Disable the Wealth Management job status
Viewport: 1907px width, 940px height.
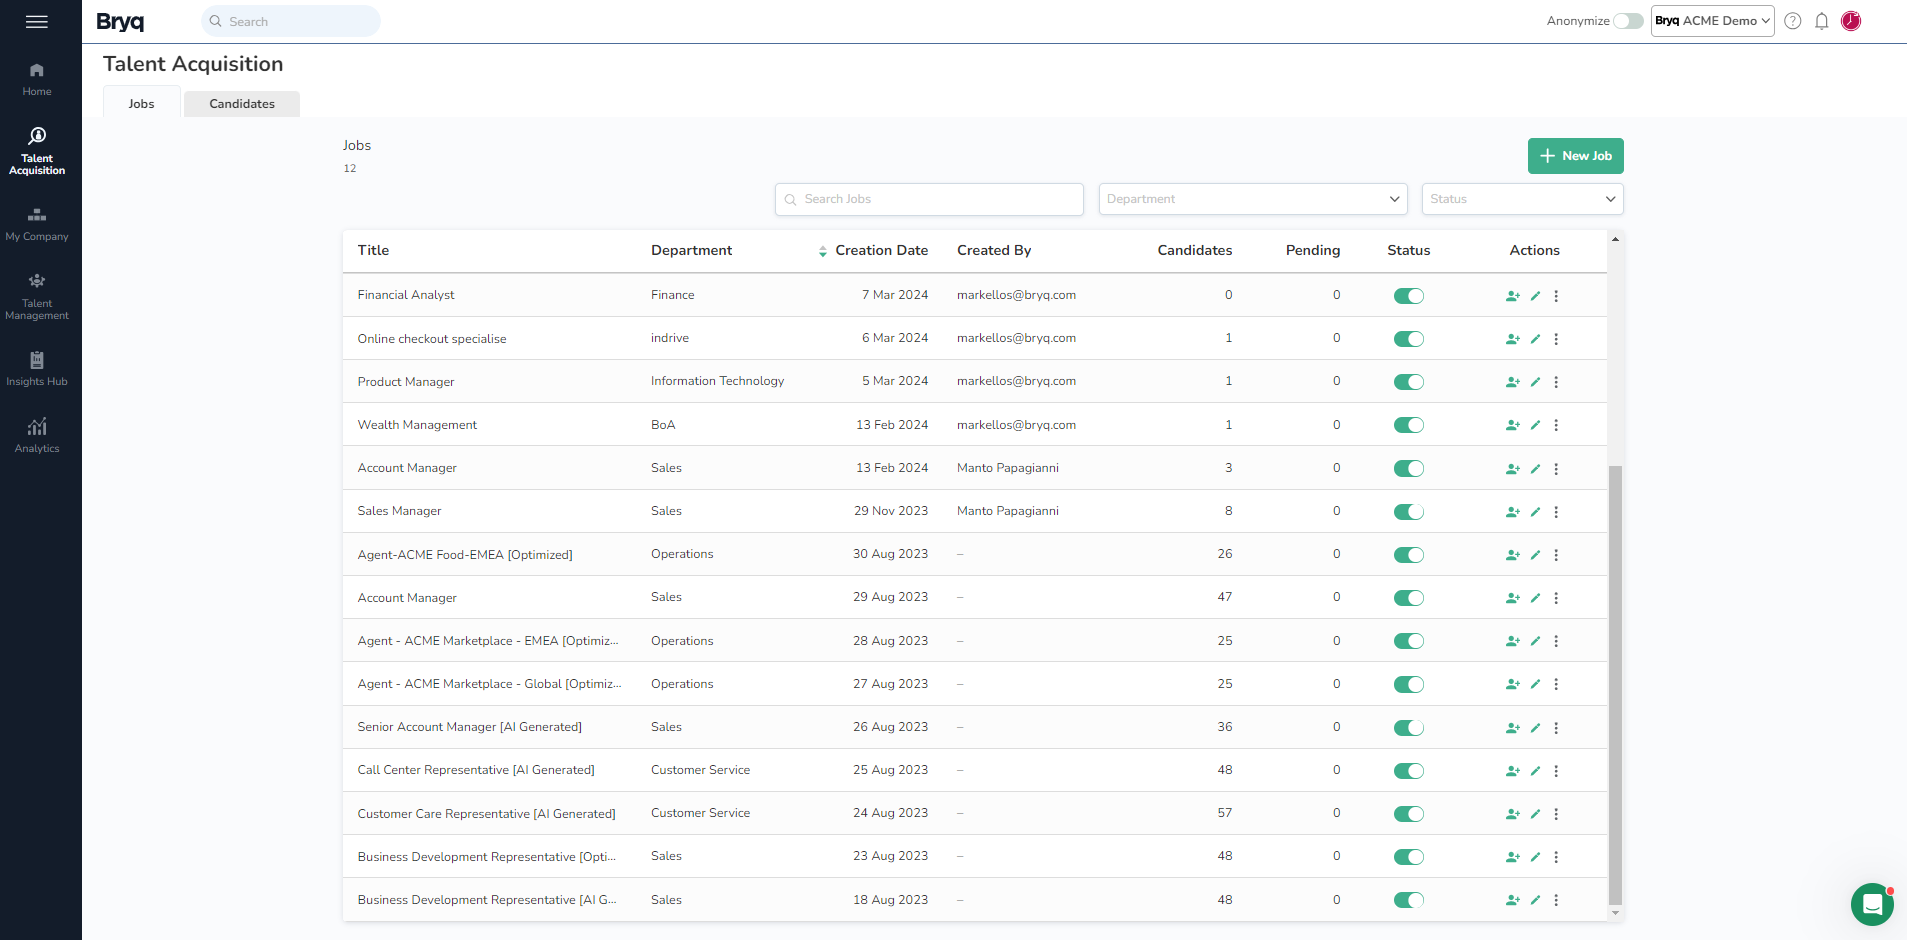(x=1408, y=425)
